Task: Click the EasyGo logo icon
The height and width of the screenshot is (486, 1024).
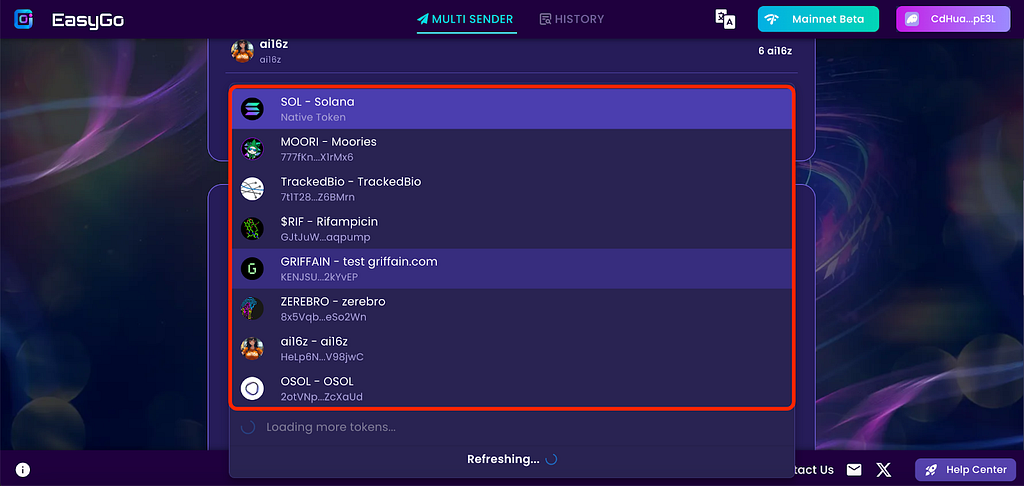Action: click(x=24, y=20)
